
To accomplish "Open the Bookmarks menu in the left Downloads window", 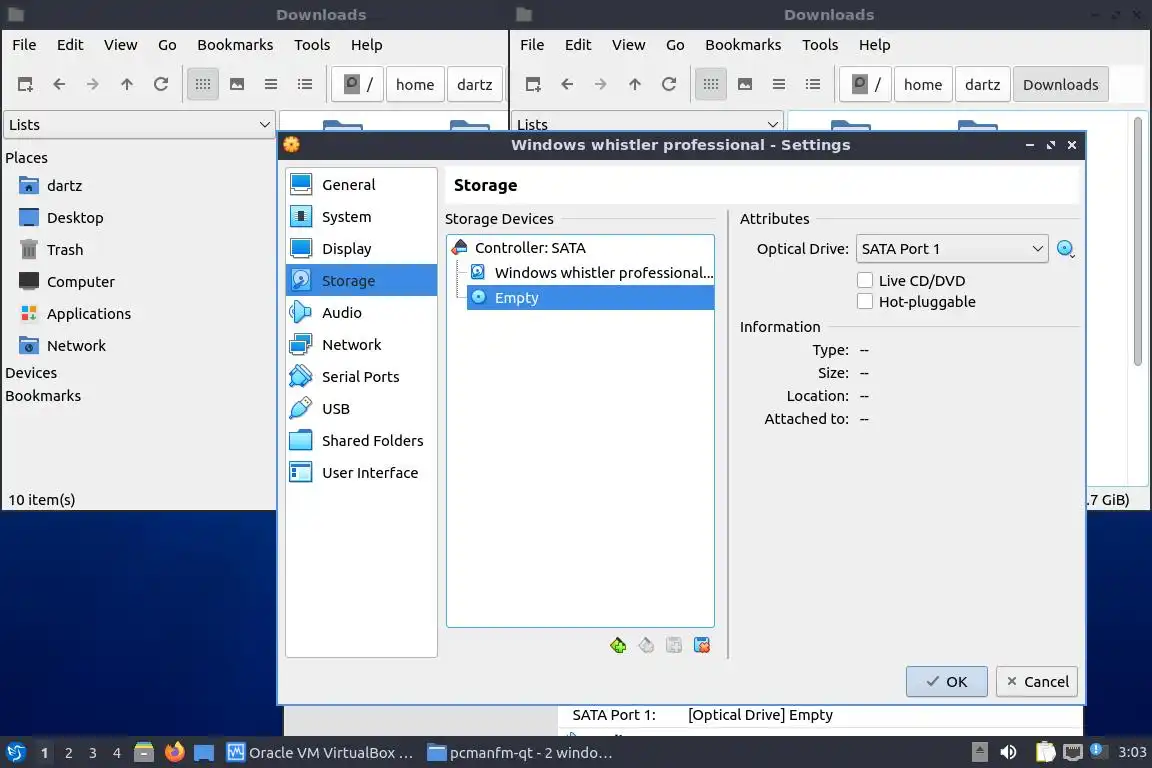I will 235,45.
